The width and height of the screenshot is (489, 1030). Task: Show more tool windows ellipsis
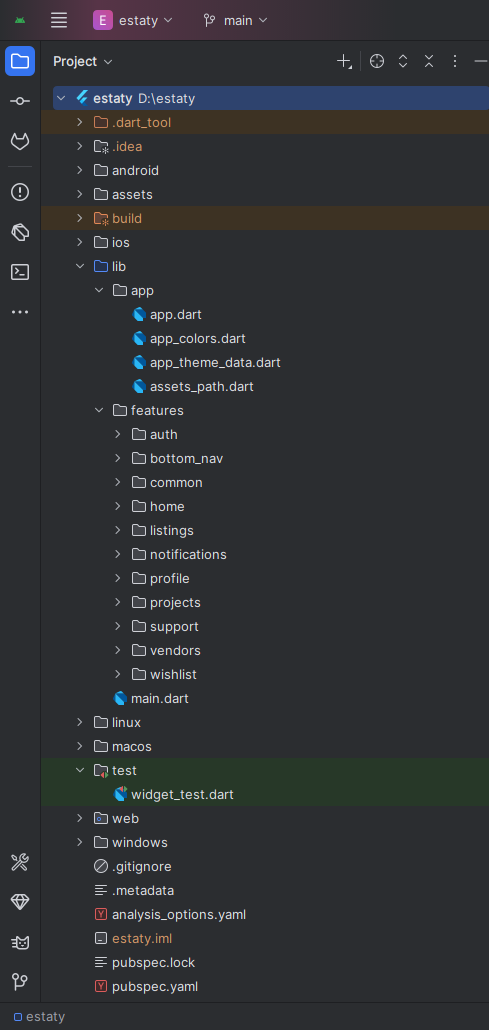point(20,312)
